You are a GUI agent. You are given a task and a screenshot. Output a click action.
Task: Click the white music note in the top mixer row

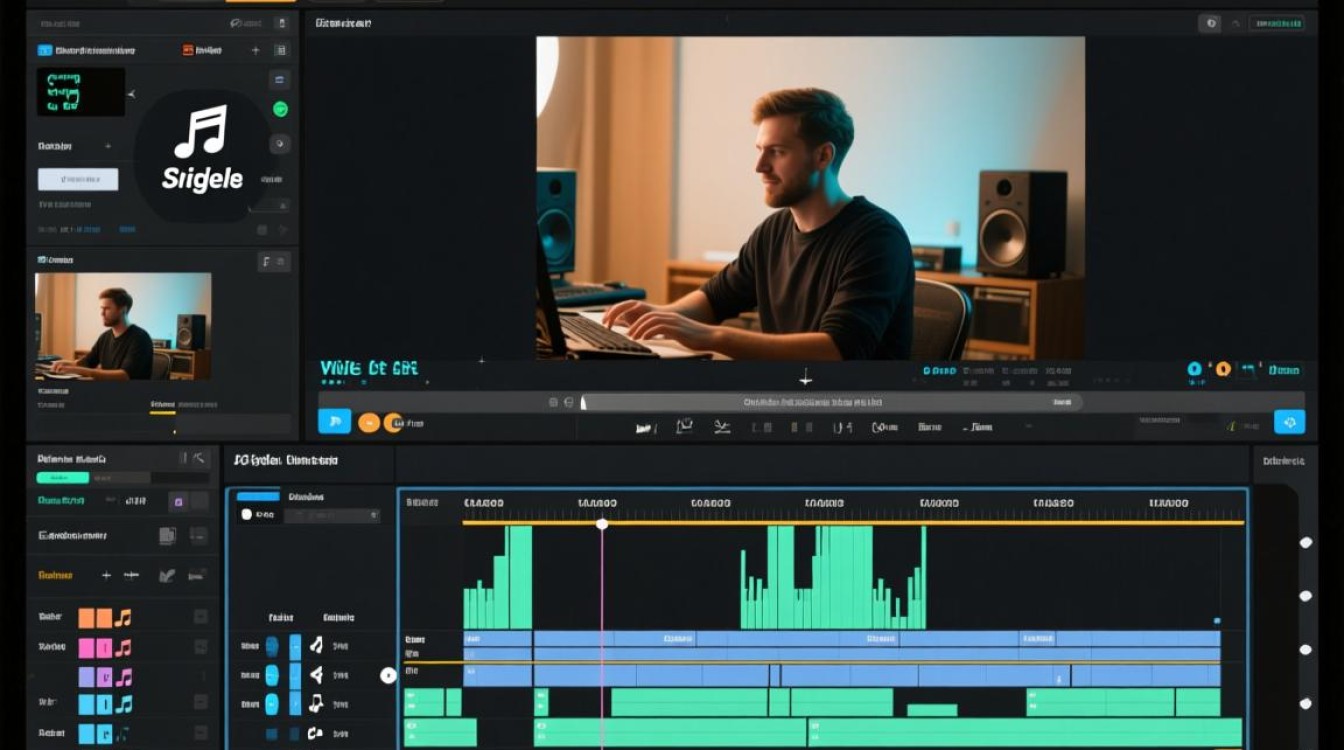316,645
